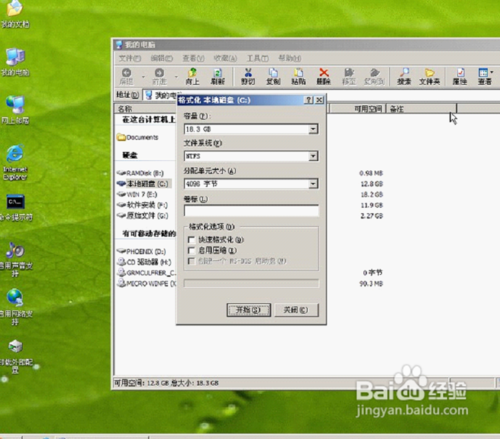Click the Volume label input field
The width and height of the screenshot is (500, 439).
(251, 211)
